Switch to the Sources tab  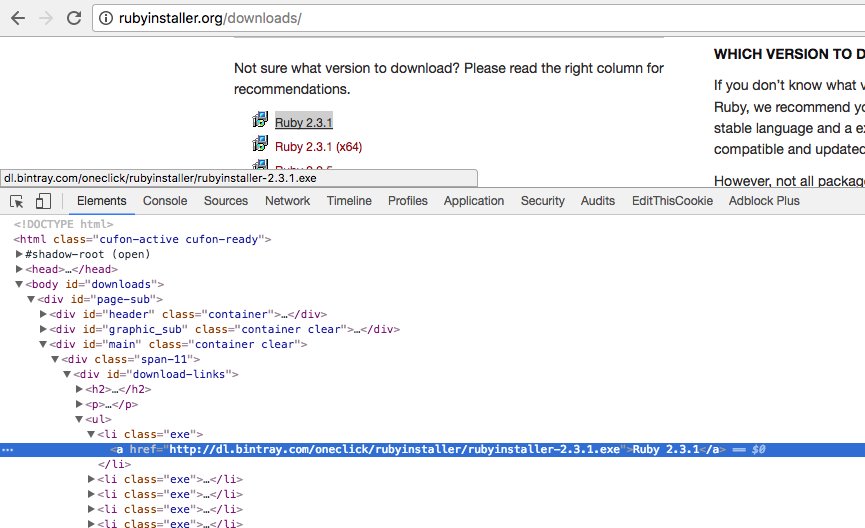pyautogui.click(x=226, y=201)
